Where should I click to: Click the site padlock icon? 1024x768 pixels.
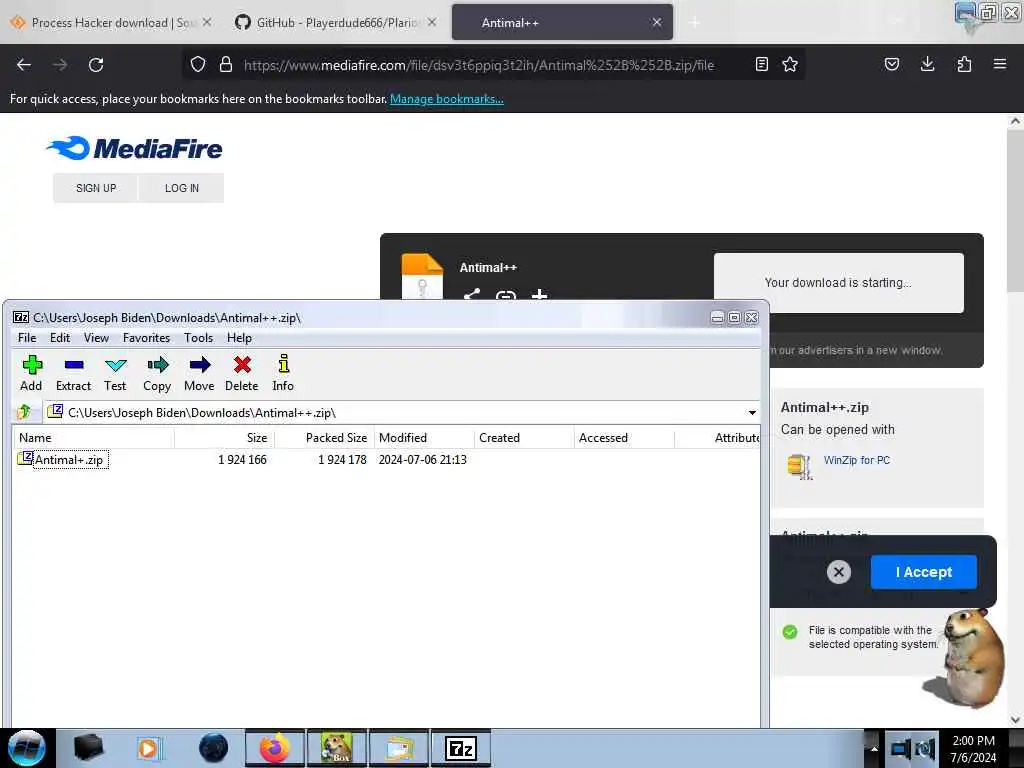click(x=226, y=64)
